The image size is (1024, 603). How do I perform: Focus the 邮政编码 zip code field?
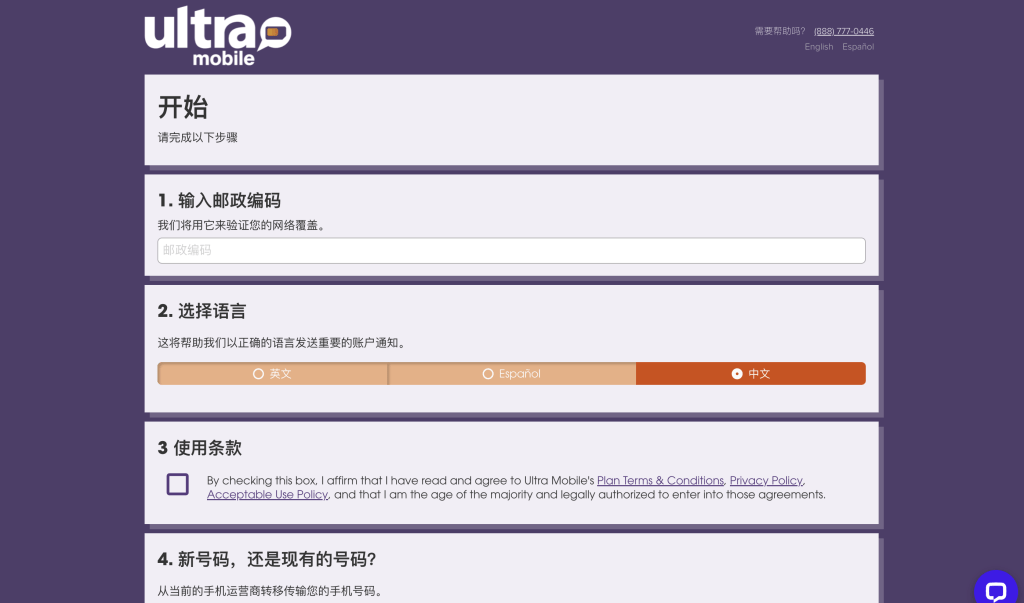click(511, 250)
